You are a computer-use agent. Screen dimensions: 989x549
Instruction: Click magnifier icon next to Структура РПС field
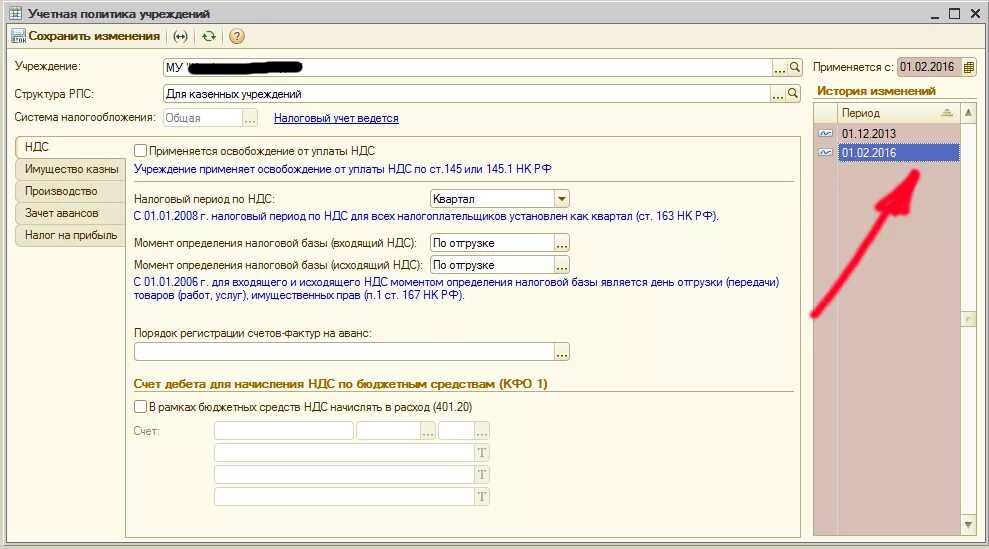pos(793,94)
